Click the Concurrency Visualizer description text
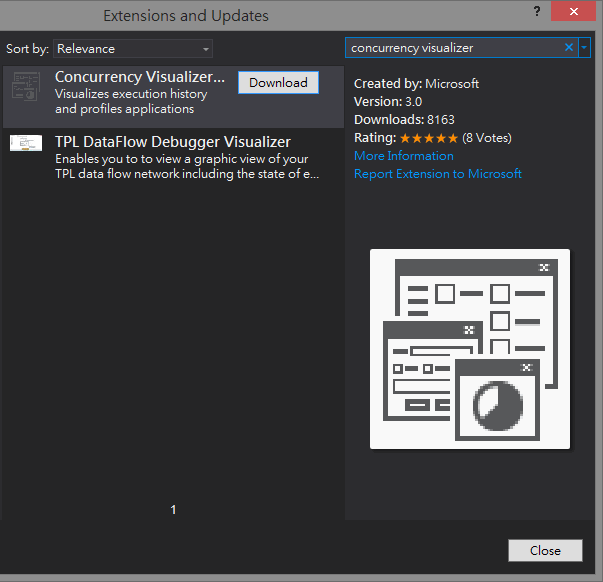Viewport: 603px width, 582px height. click(131, 102)
